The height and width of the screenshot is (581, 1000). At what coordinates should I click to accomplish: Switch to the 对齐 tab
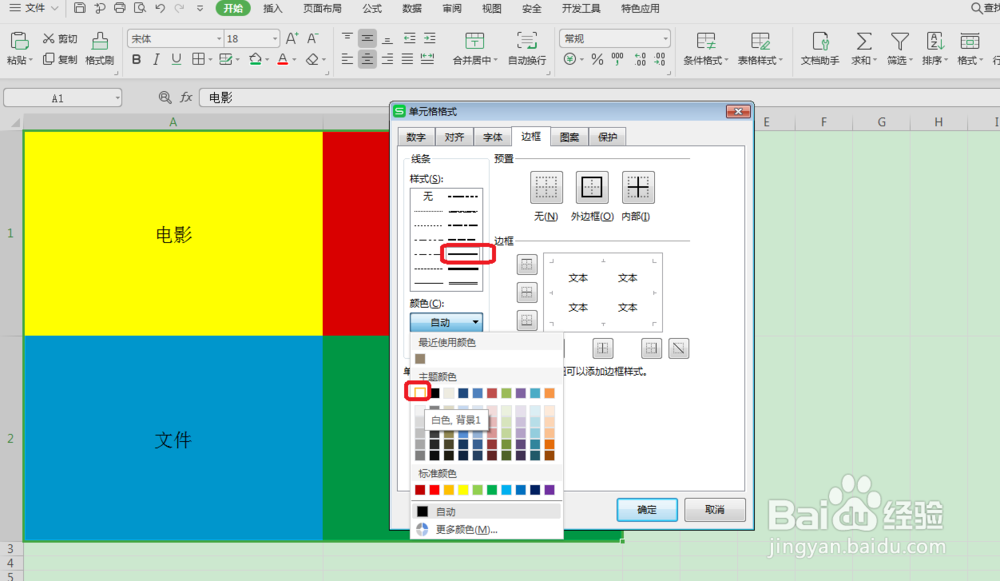[x=454, y=137]
